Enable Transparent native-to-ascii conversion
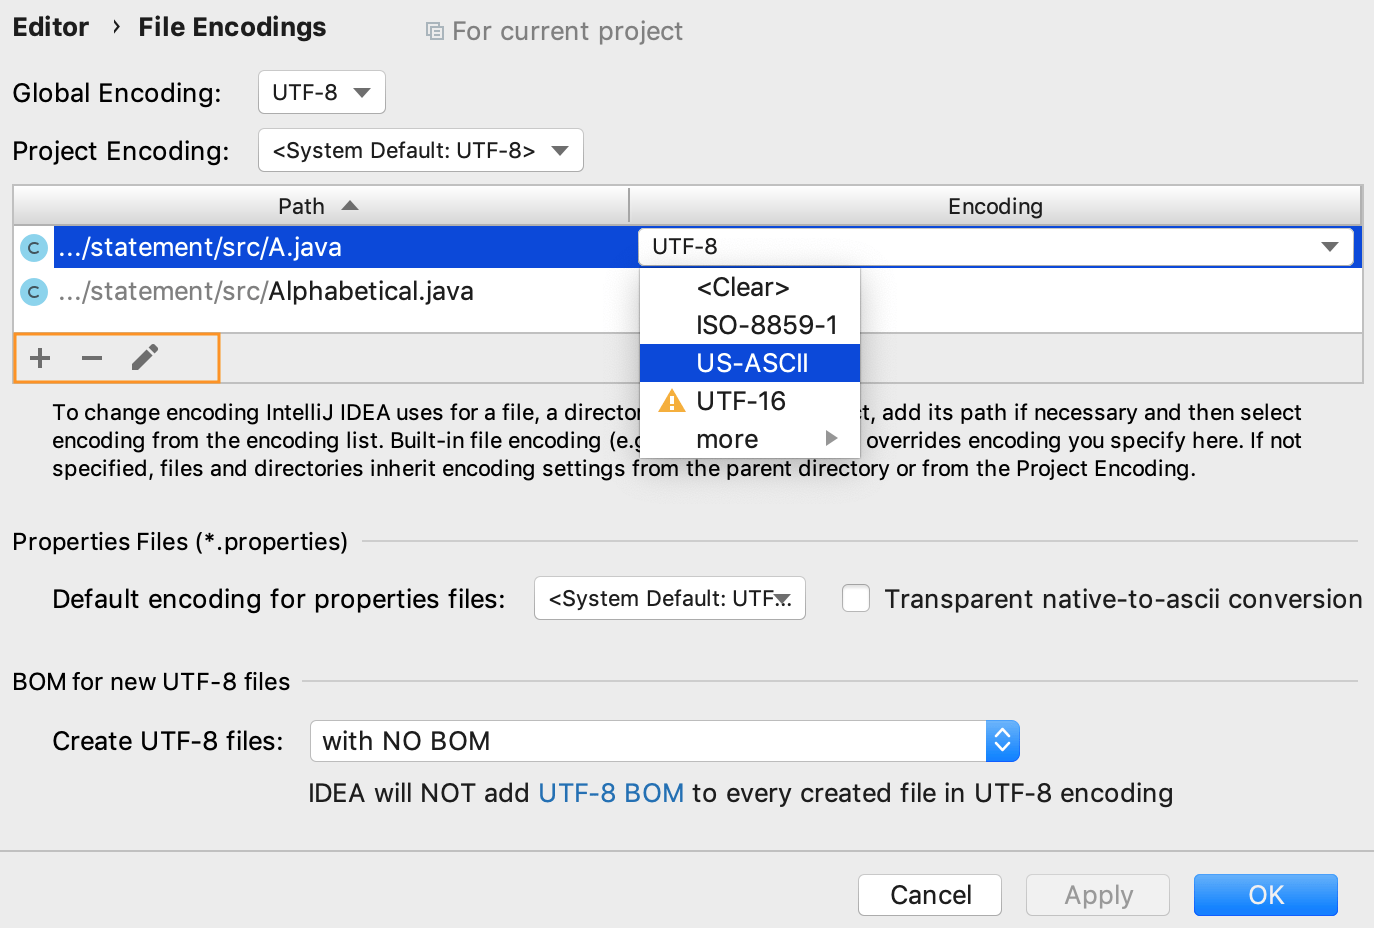 coord(856,598)
